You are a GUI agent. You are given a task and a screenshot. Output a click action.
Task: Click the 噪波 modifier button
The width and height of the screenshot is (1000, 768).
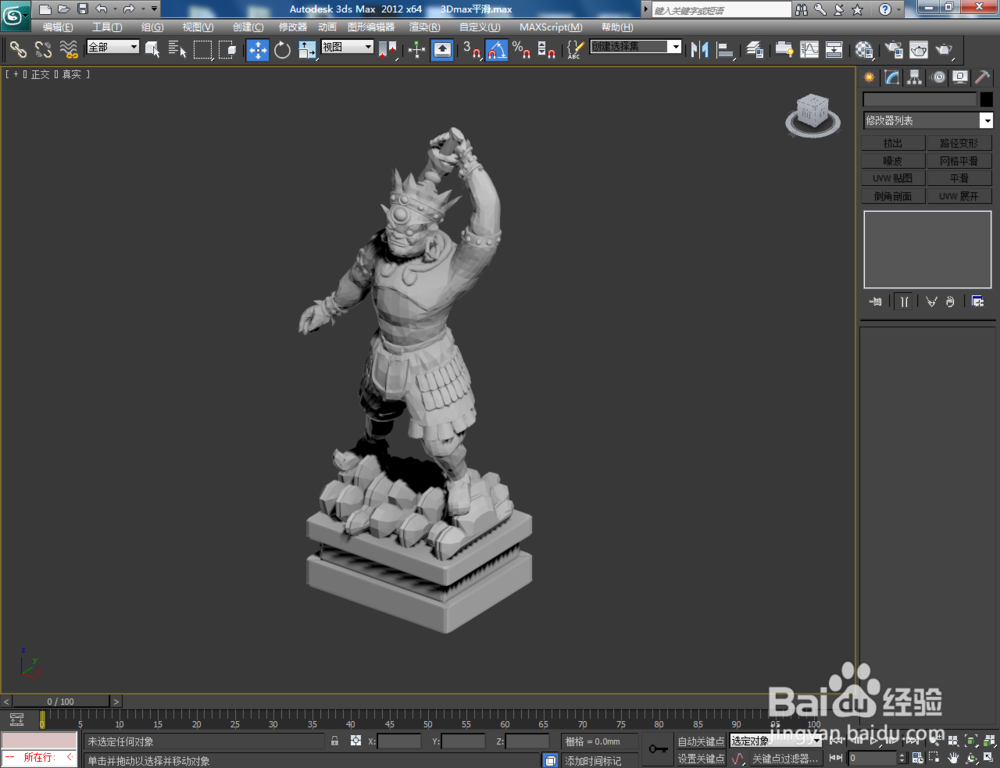(x=893, y=161)
